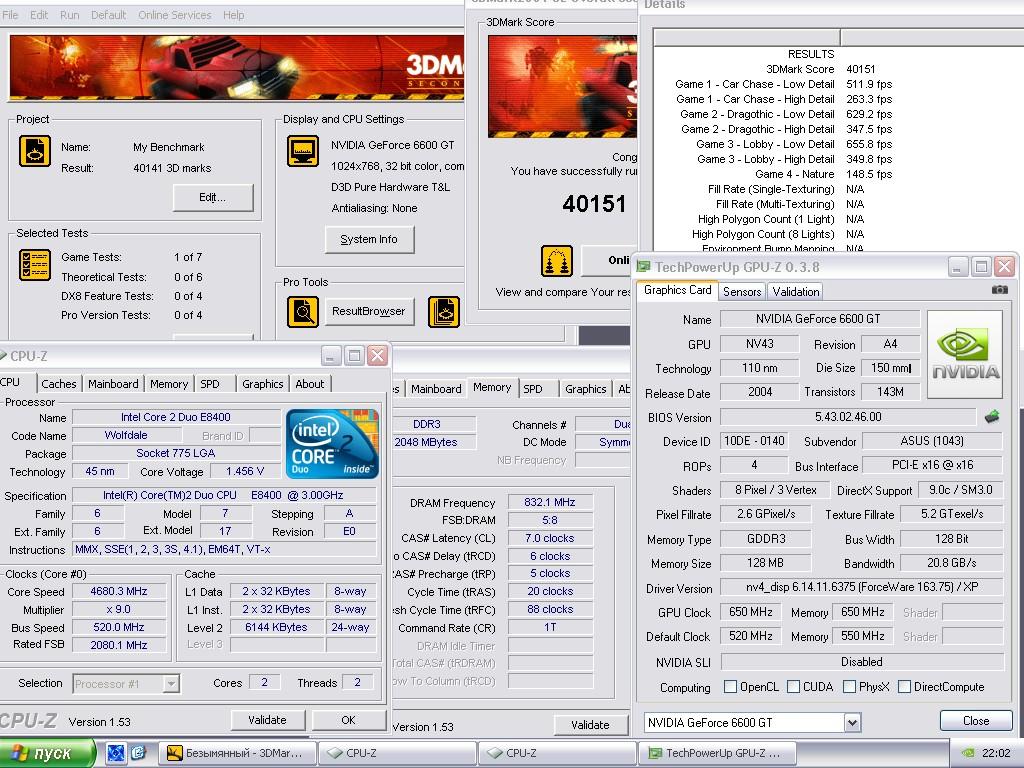Click the 3DMark car banner image
Image resolution: width=1024 pixels, height=768 pixels.
[236, 68]
